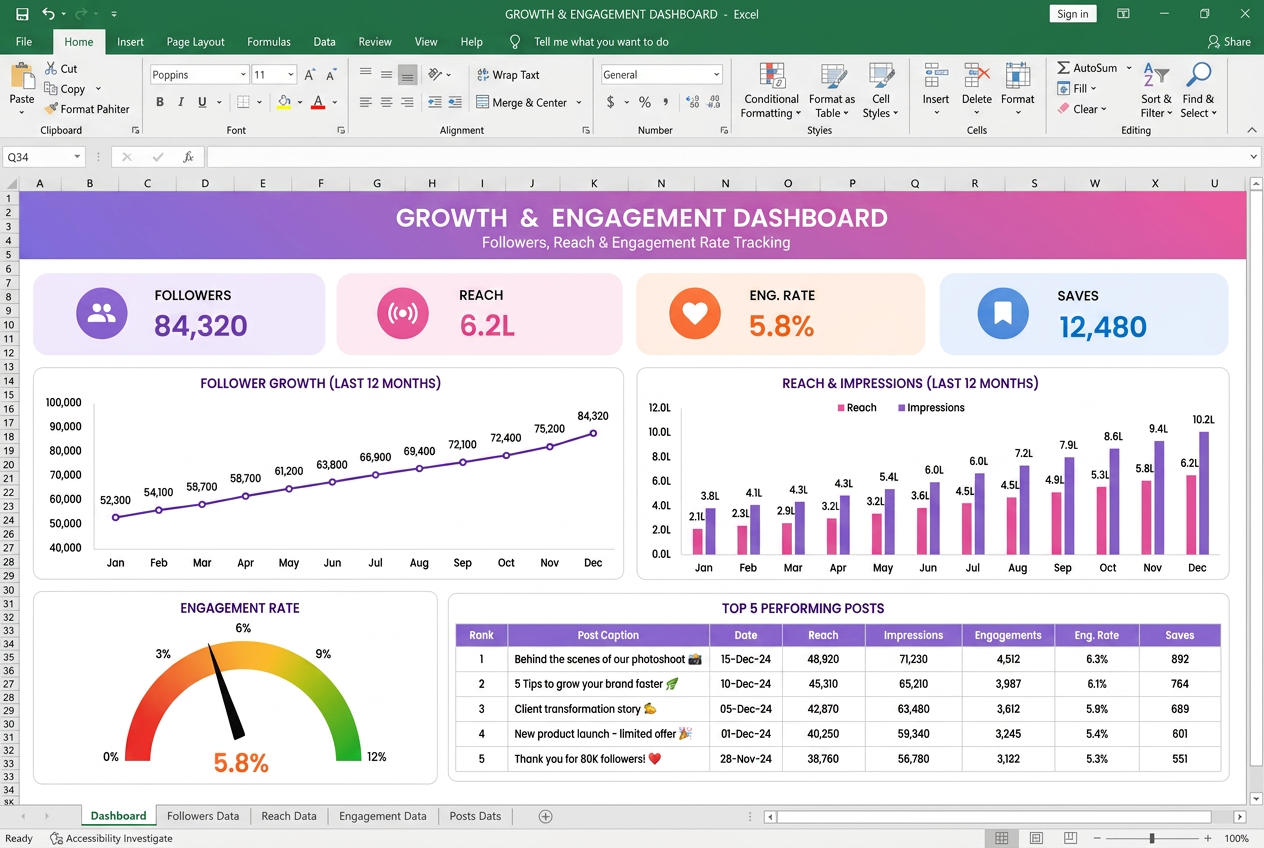Open Format as Table gallery
Screen dimensions: 1264x848
coord(832,90)
